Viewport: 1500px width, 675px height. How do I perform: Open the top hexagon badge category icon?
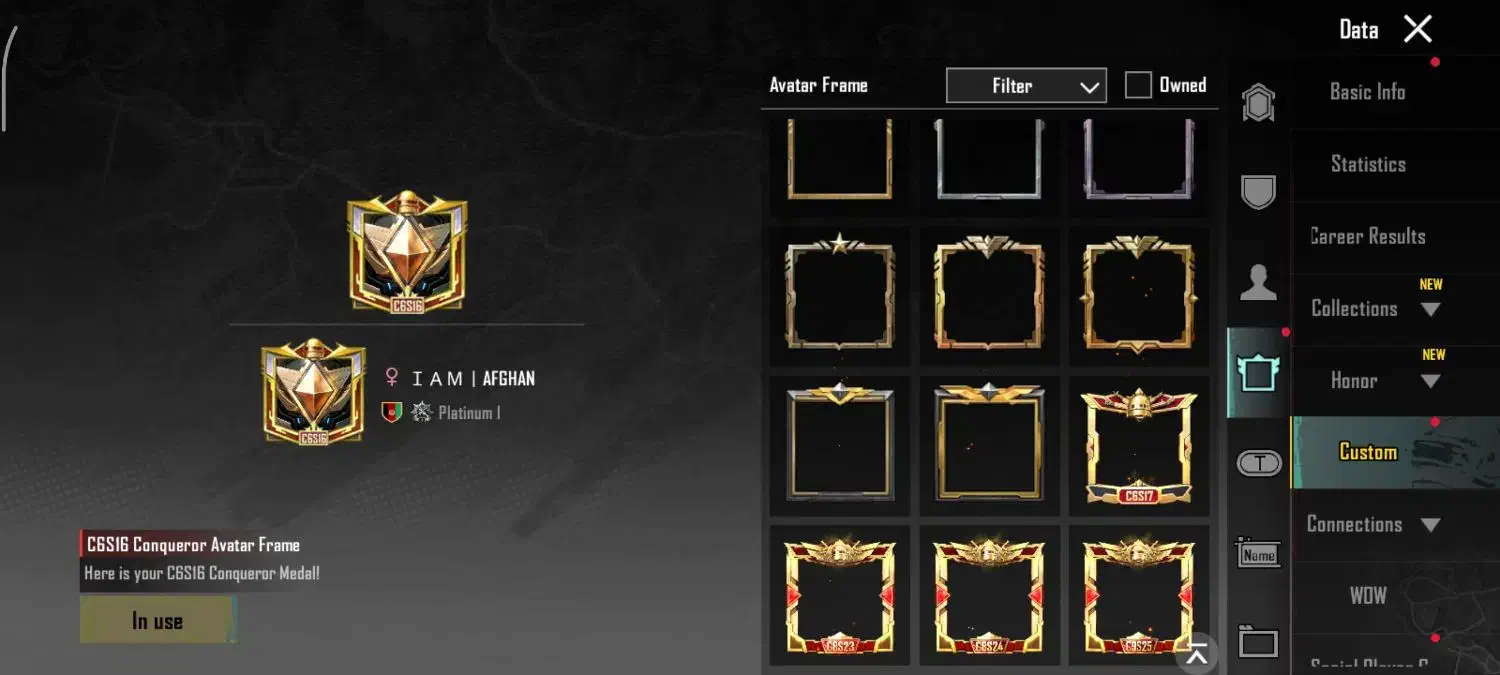[x=1258, y=103]
